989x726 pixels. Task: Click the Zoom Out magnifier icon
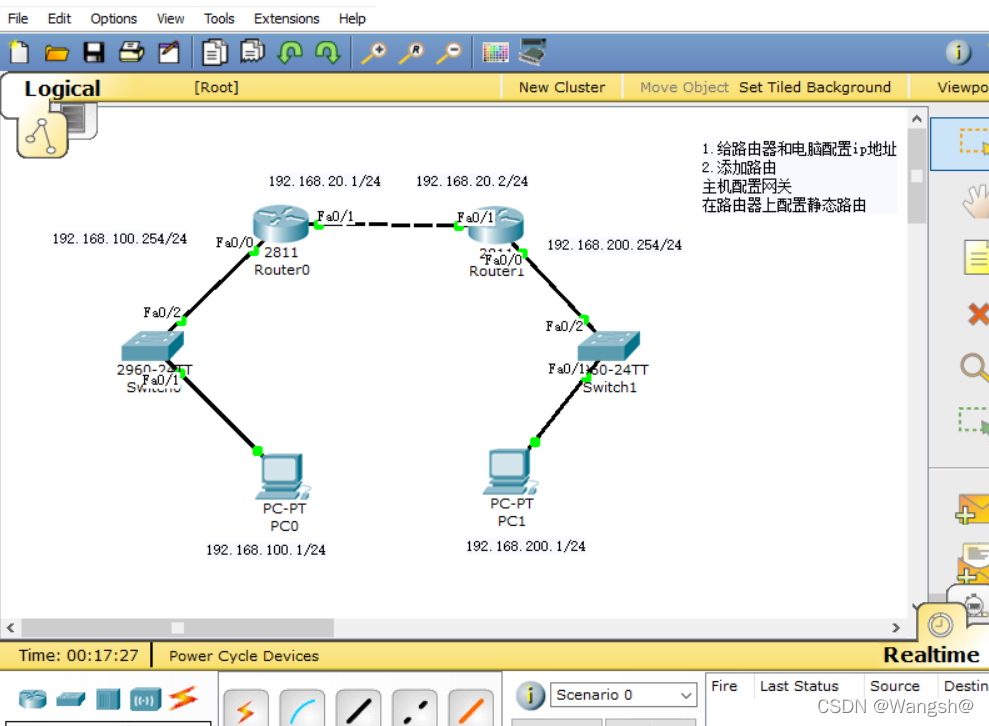tap(449, 52)
